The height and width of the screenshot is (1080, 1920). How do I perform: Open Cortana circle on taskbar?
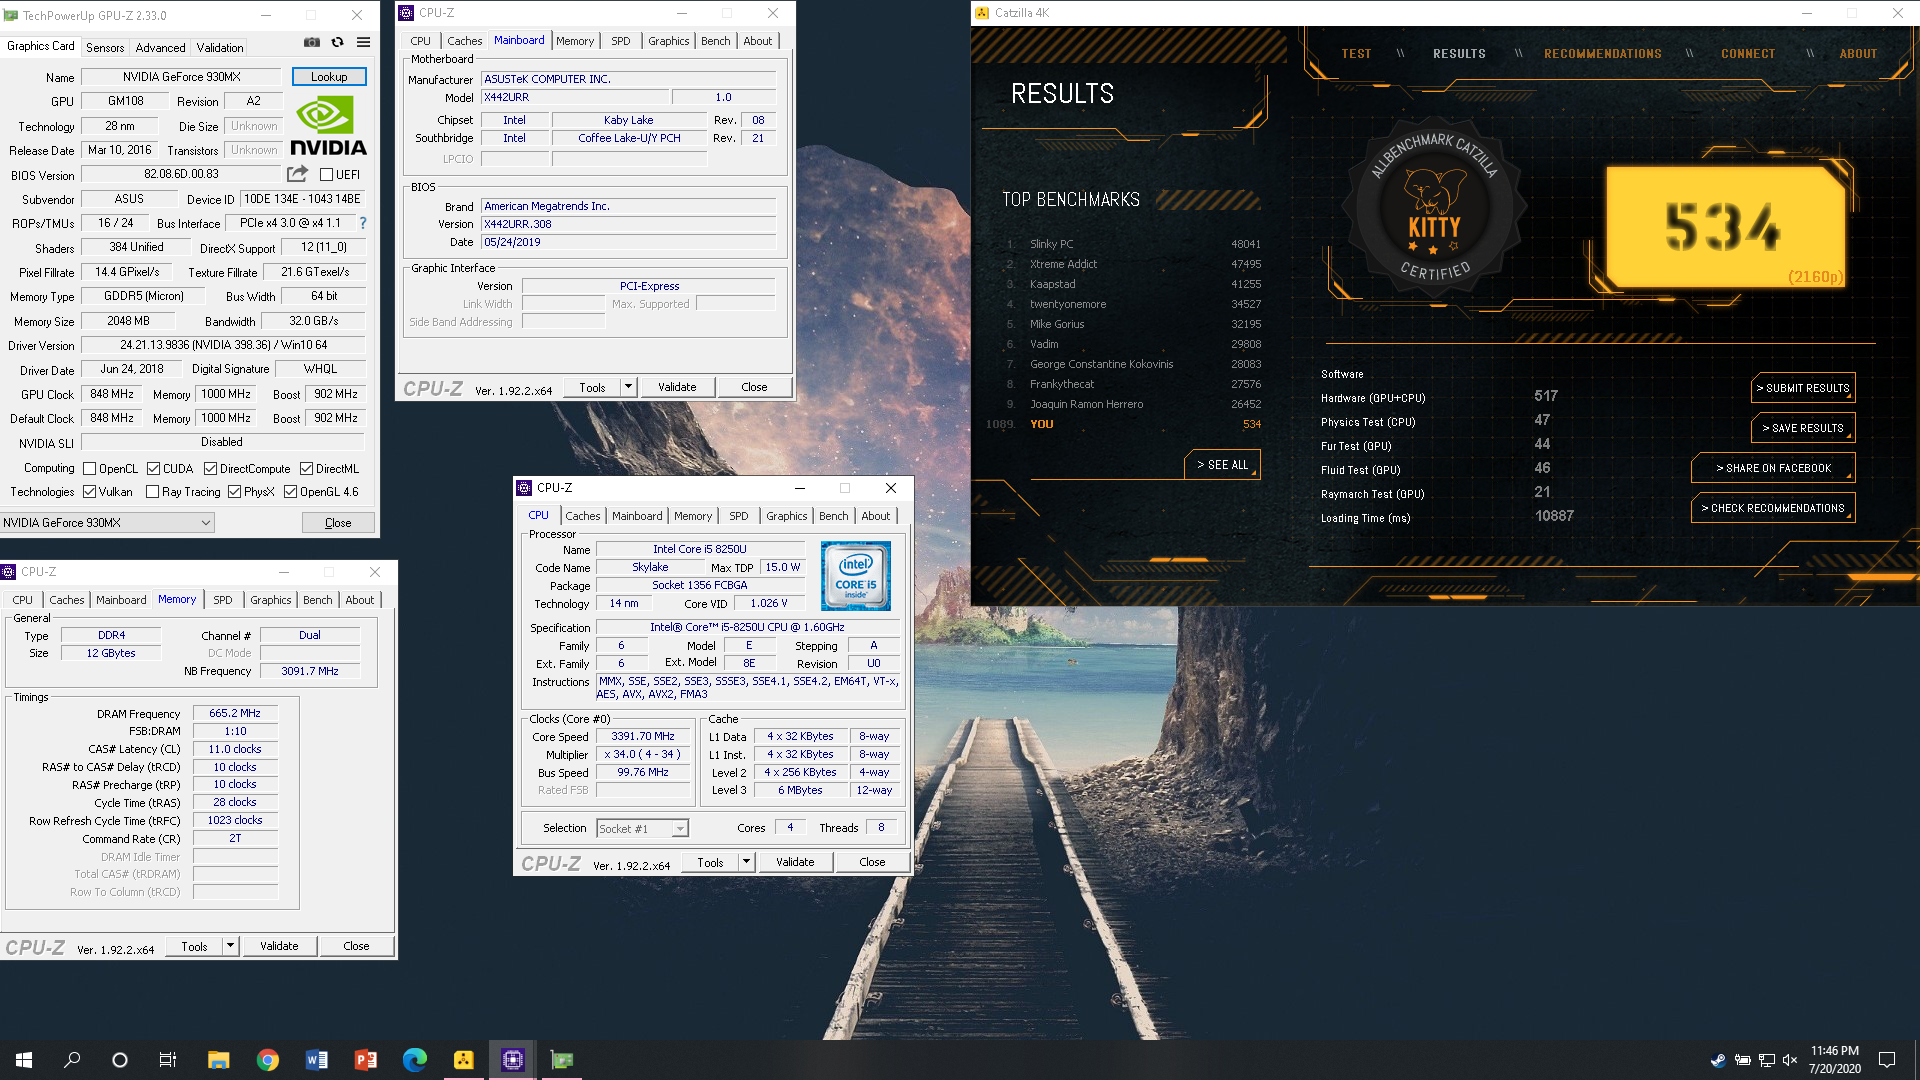pos(120,1059)
